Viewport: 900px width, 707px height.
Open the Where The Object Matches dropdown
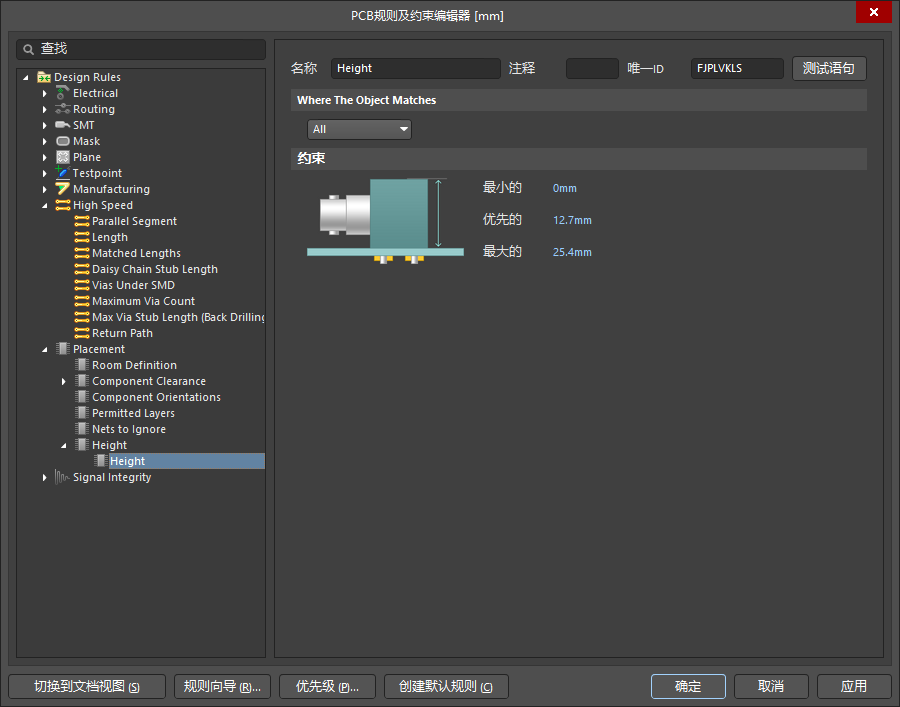pos(359,129)
